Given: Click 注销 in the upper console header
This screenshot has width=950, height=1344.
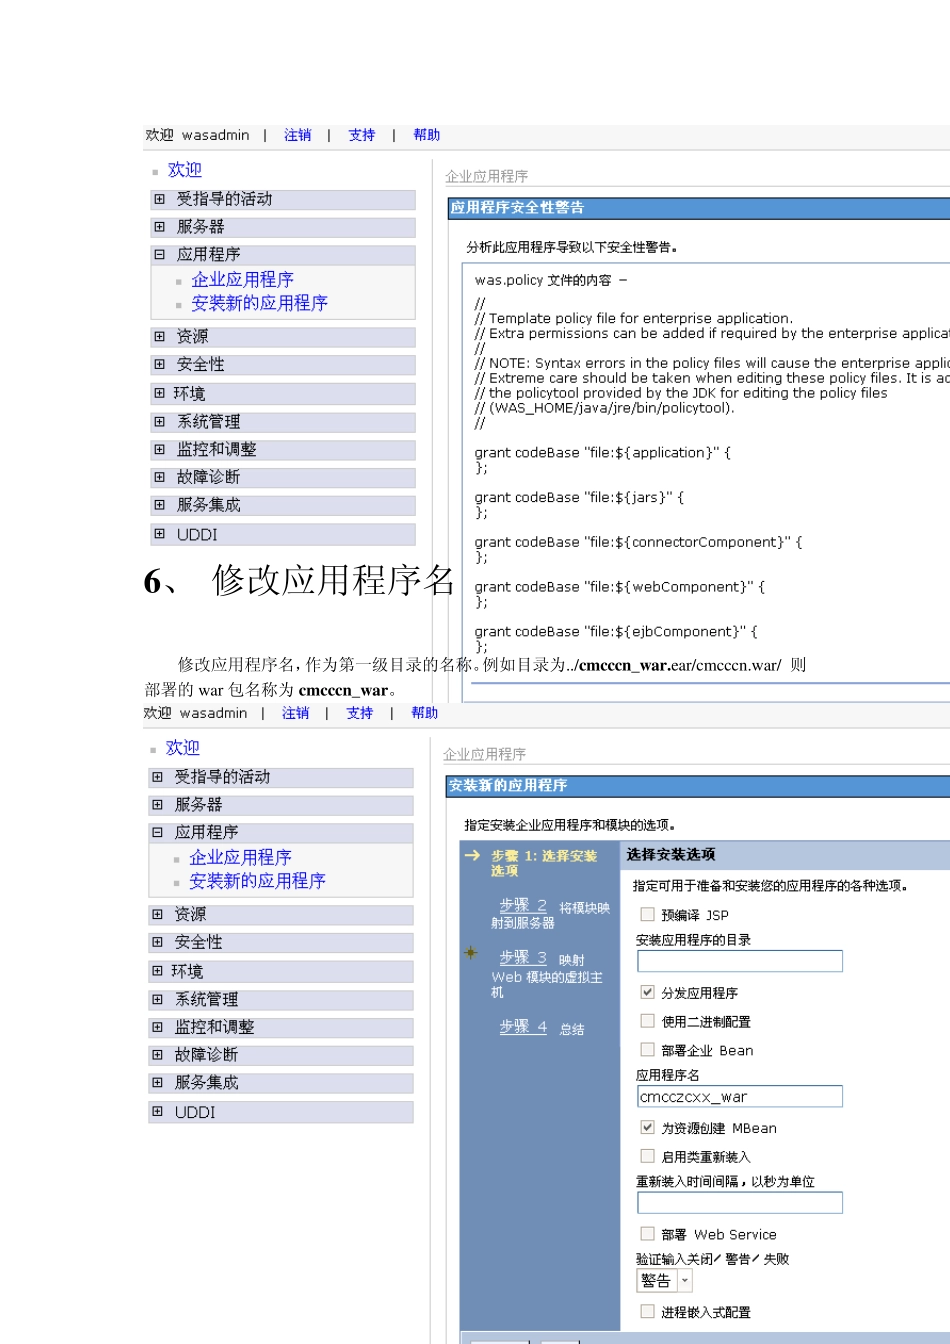Looking at the screenshot, I should click(x=298, y=135).
